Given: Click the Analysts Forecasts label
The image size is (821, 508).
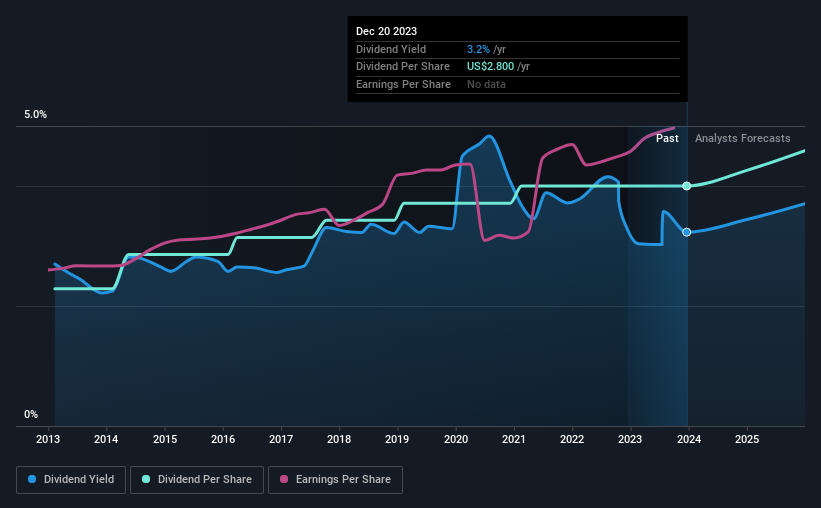Looking at the screenshot, I should 742,138.
